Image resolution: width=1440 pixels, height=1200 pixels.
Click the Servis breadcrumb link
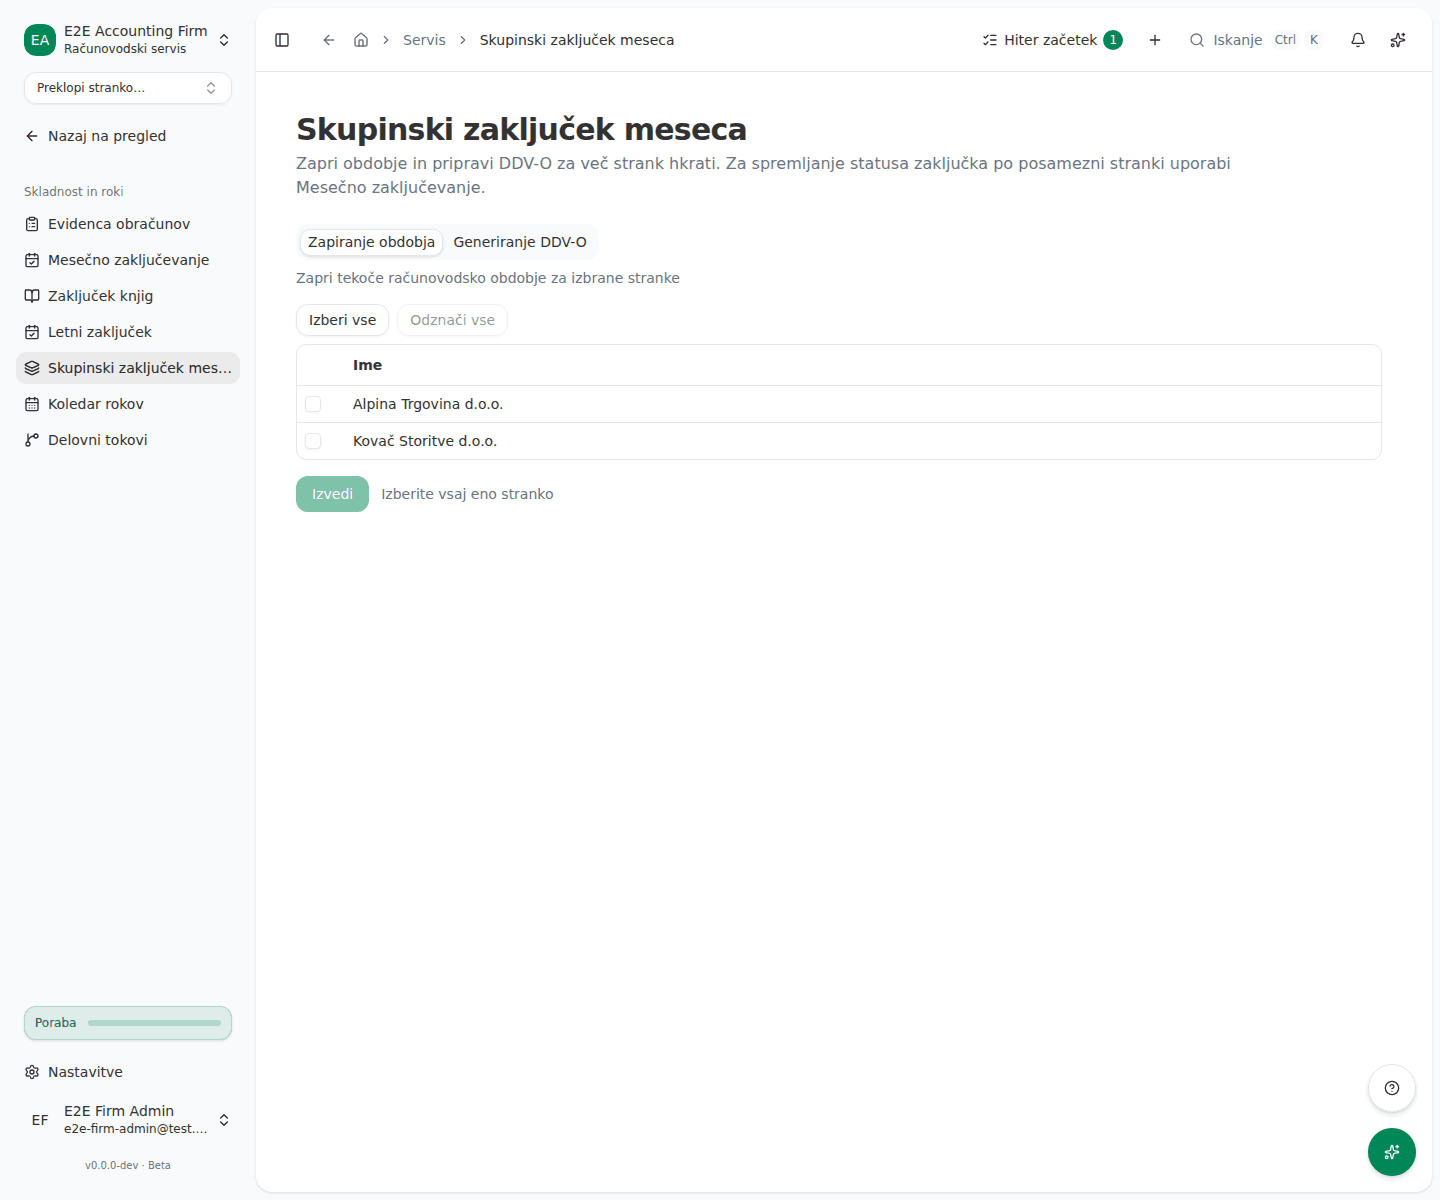click(424, 40)
